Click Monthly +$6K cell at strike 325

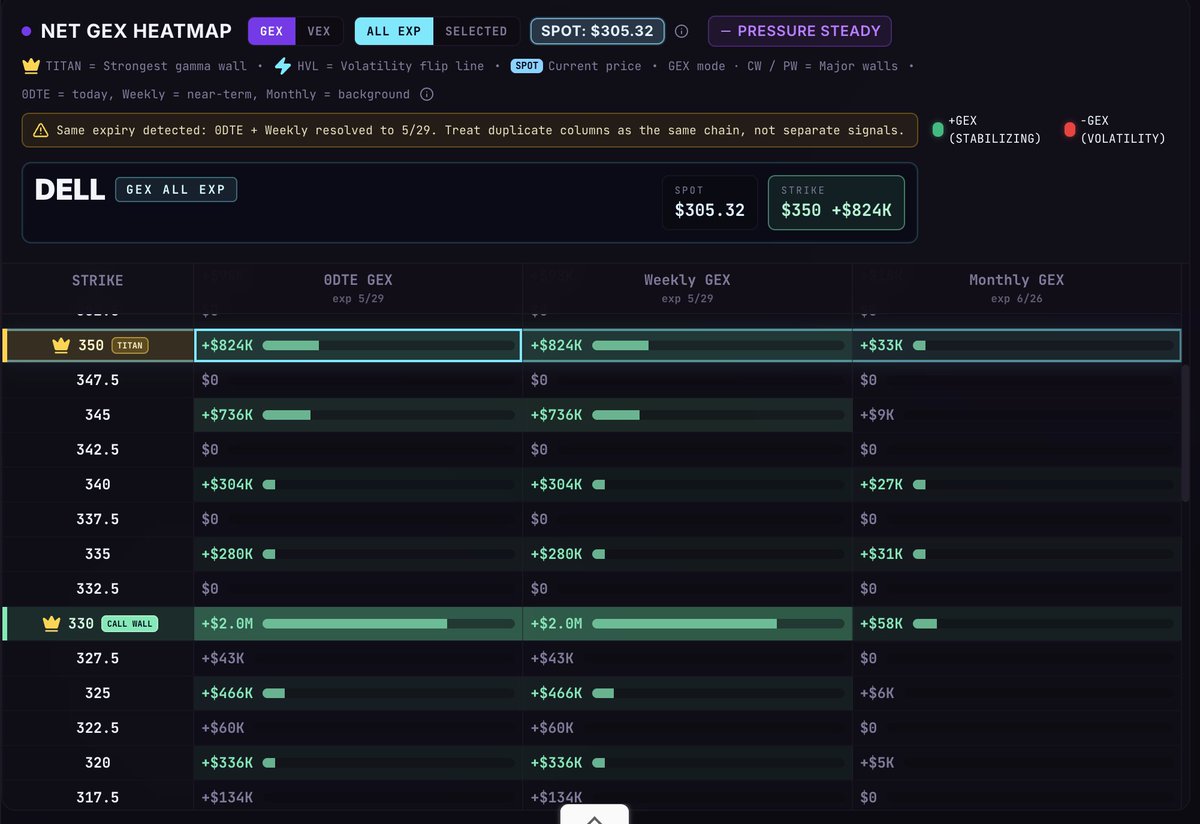click(x=1017, y=693)
